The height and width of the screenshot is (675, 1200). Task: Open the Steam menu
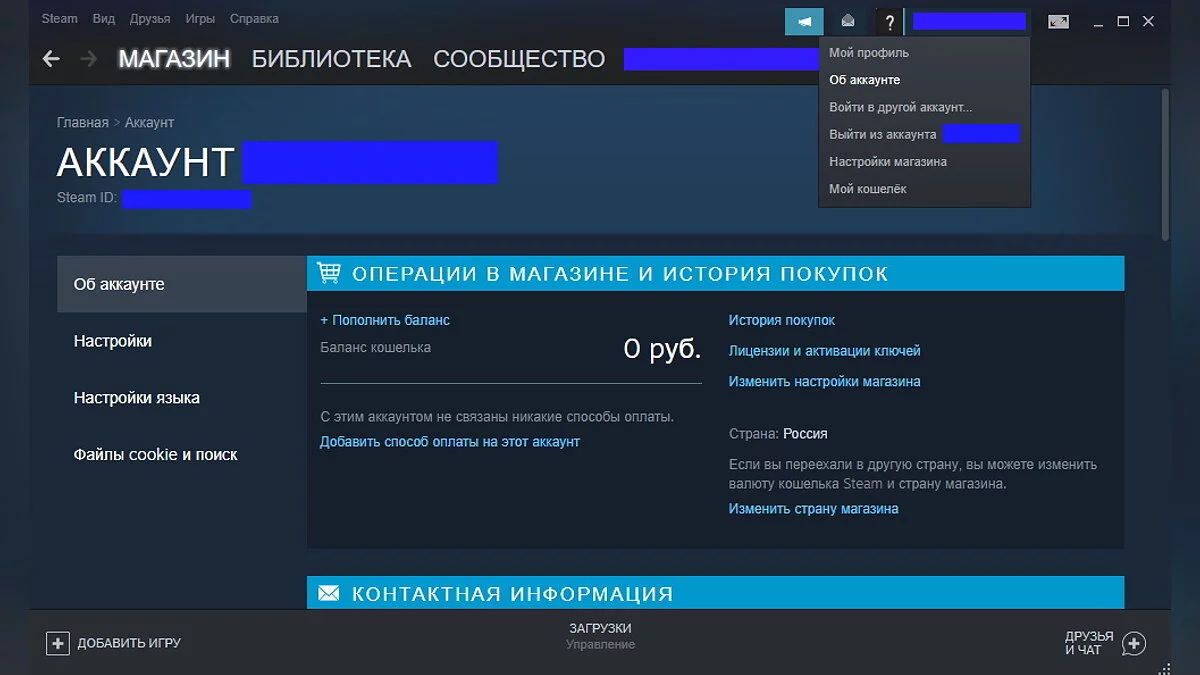59,19
